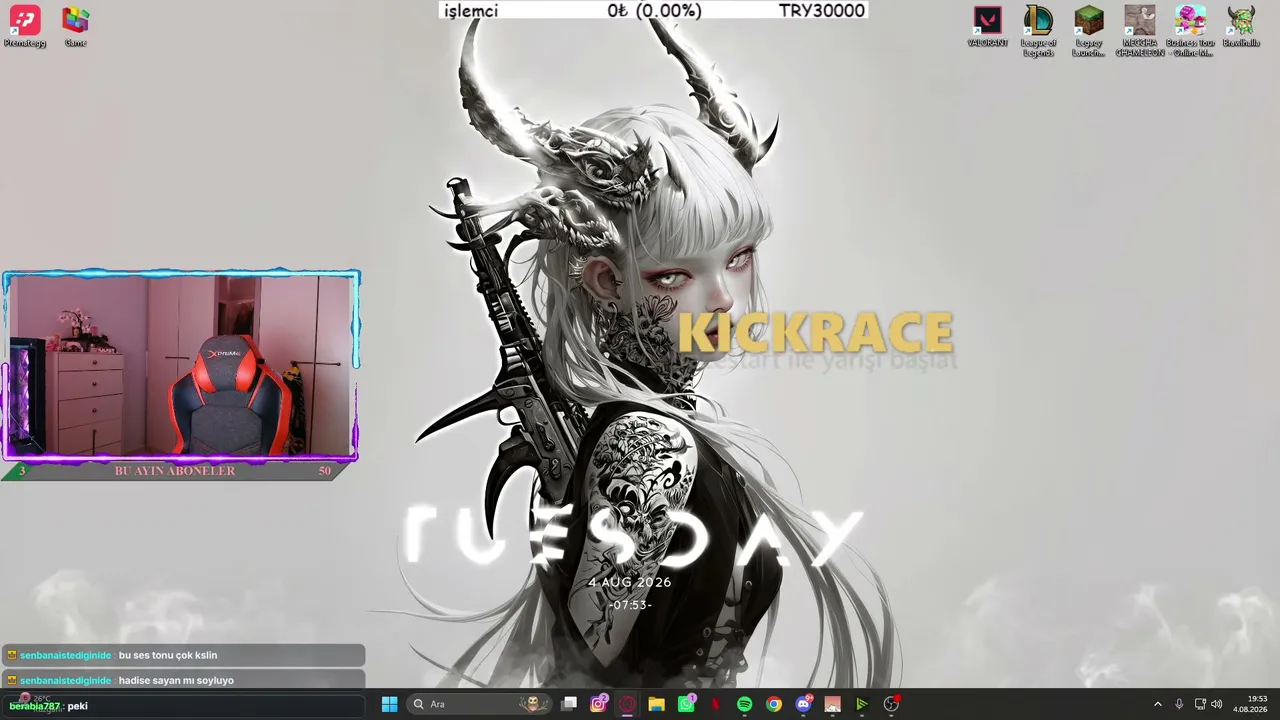Expand the hidden system tray icons
Screen dimensions: 1280x720
pyautogui.click(x=1158, y=704)
